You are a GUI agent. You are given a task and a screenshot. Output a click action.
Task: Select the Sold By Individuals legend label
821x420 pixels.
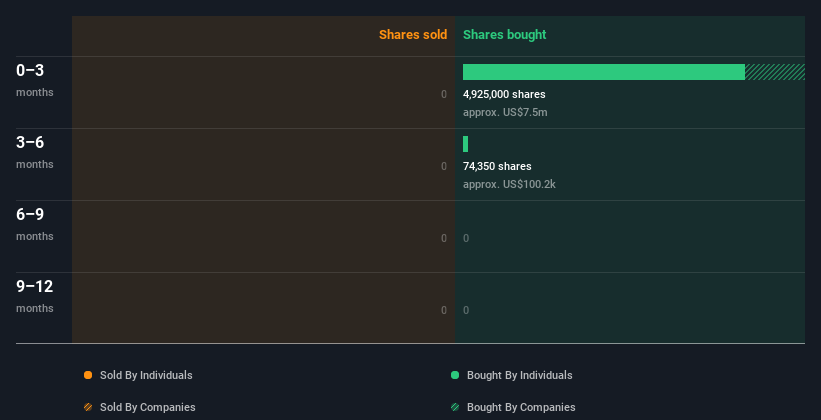coord(146,375)
